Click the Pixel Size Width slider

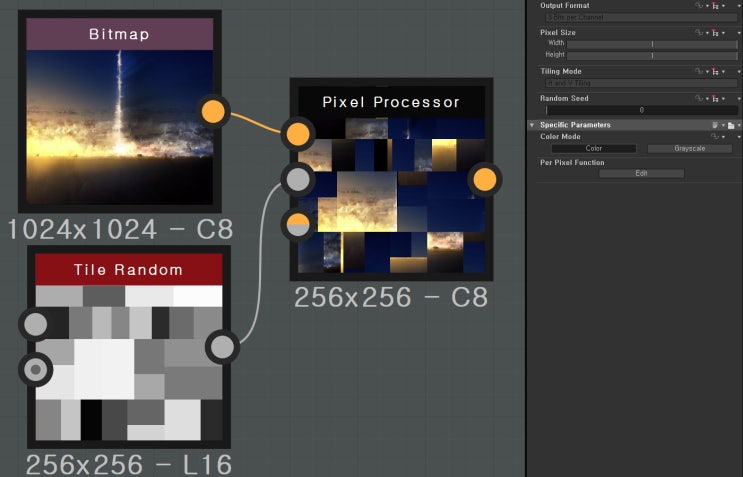652,44
